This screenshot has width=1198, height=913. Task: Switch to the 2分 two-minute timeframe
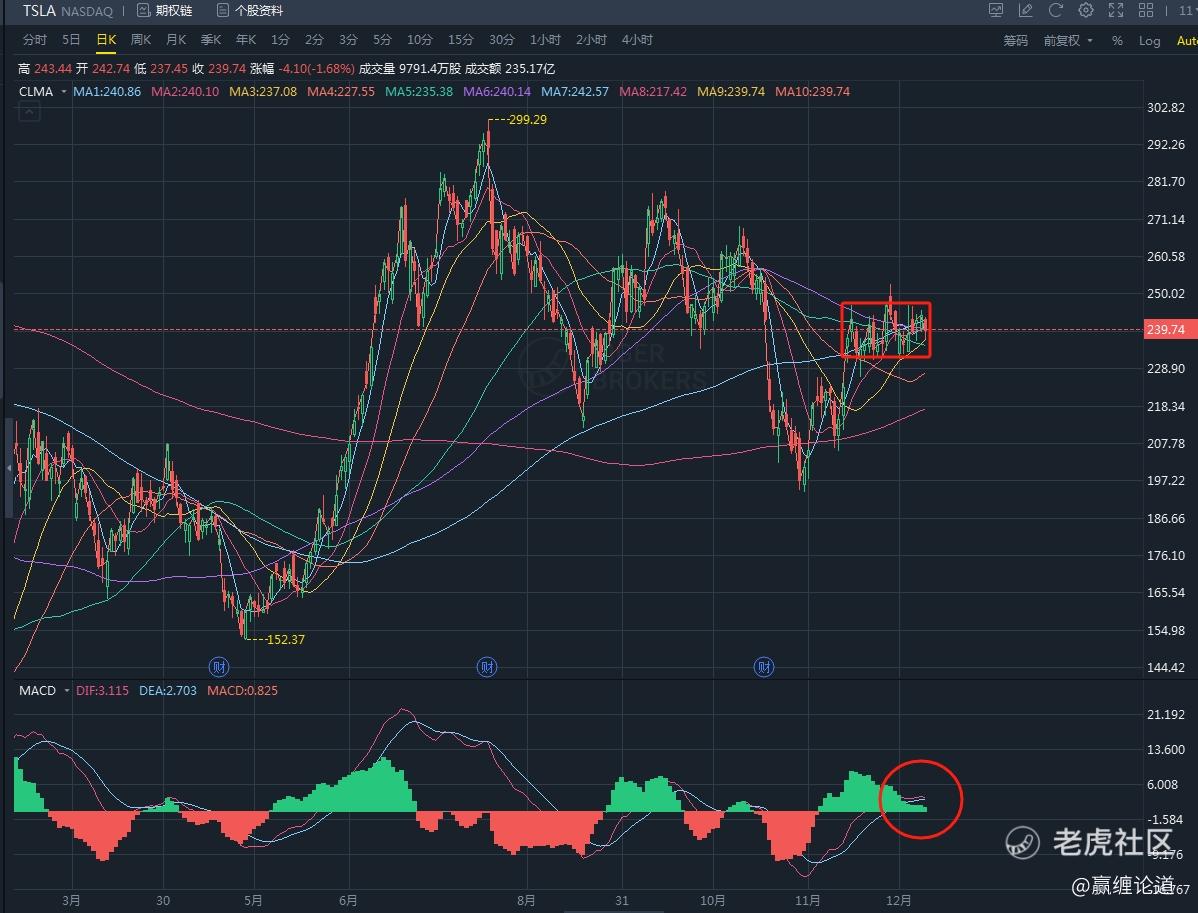point(314,40)
